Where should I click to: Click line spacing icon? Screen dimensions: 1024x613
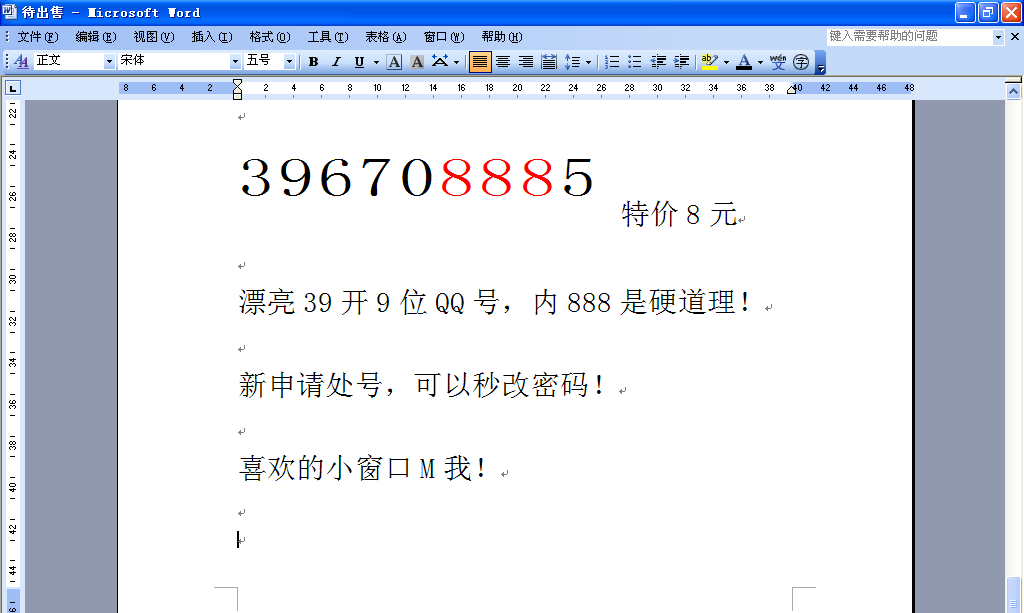572,61
